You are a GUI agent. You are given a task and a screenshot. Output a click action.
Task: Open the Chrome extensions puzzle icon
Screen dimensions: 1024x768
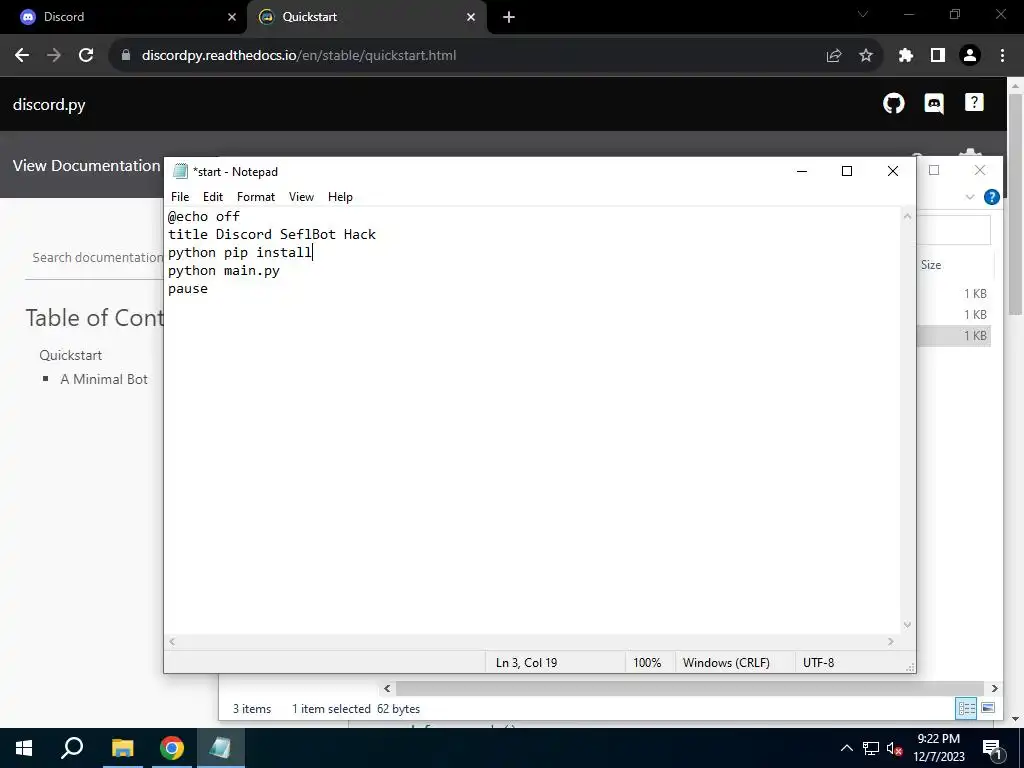(905, 56)
